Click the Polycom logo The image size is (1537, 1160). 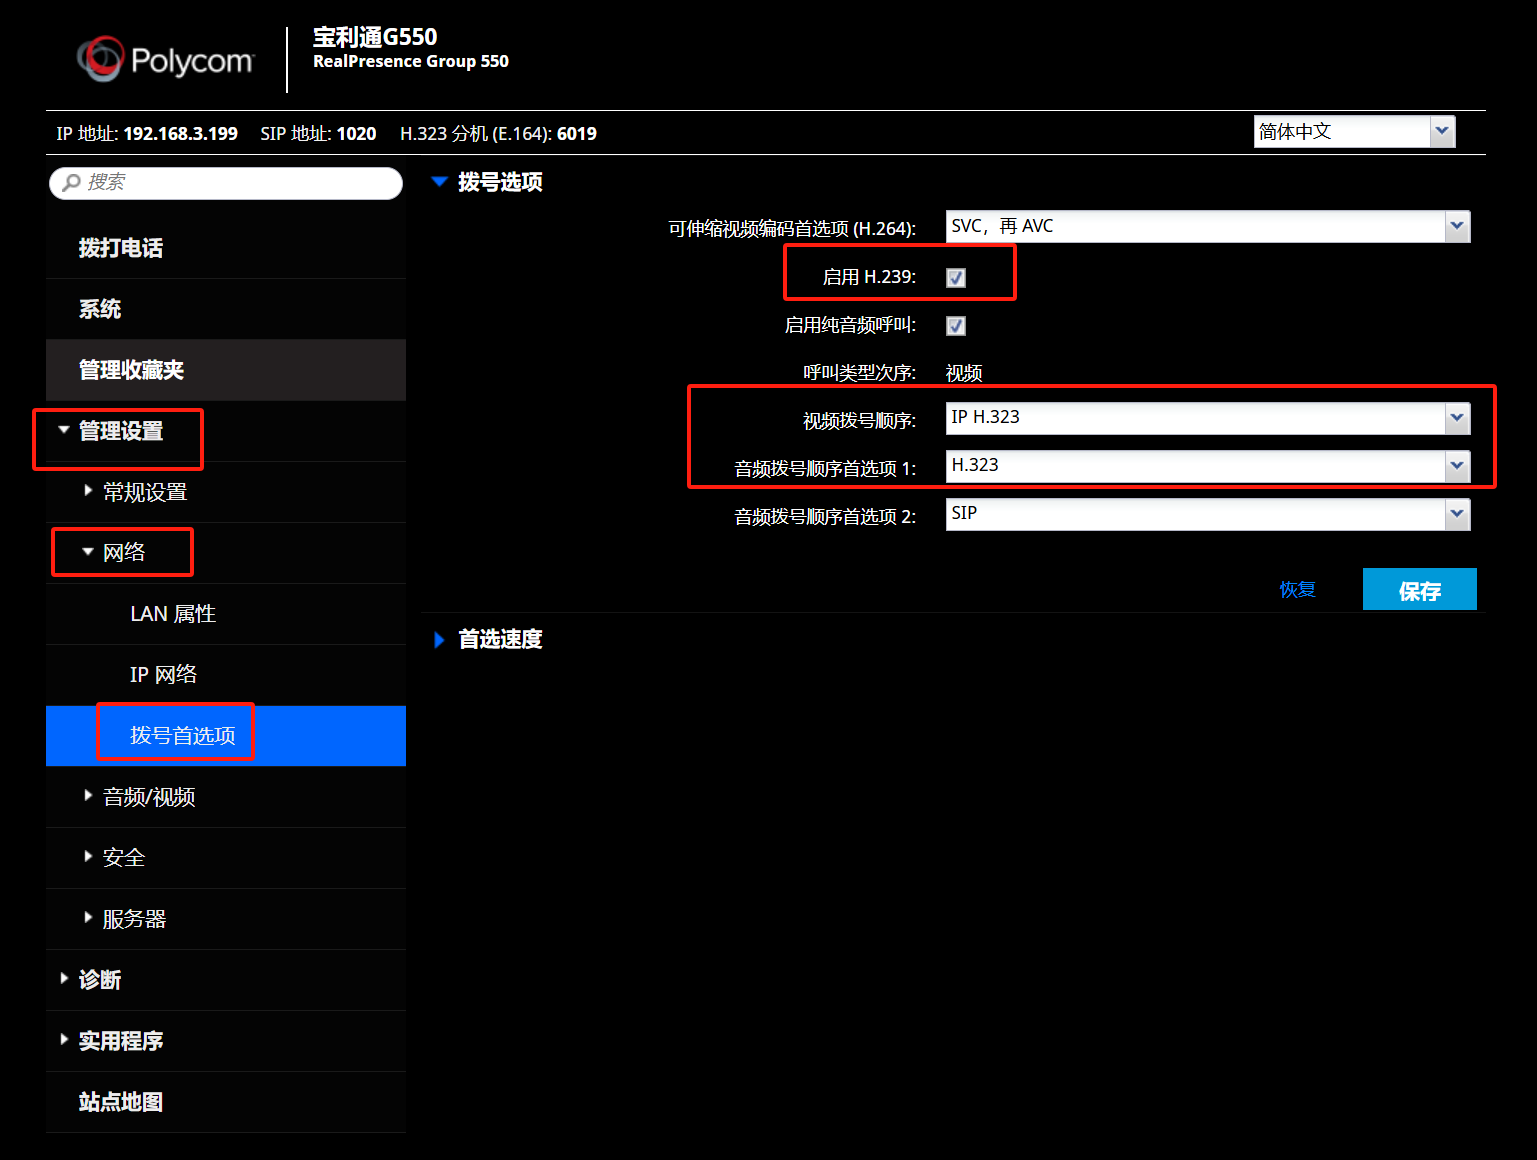166,60
